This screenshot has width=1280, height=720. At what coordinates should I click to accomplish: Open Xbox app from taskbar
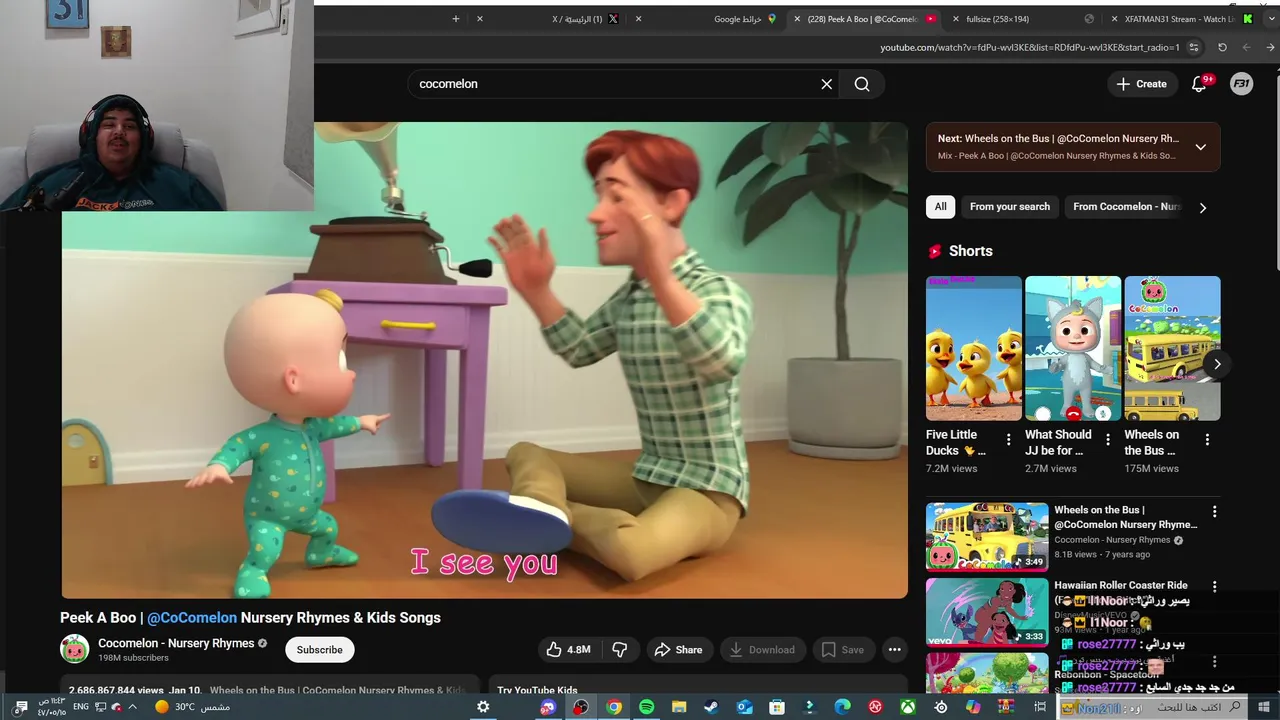(x=908, y=707)
